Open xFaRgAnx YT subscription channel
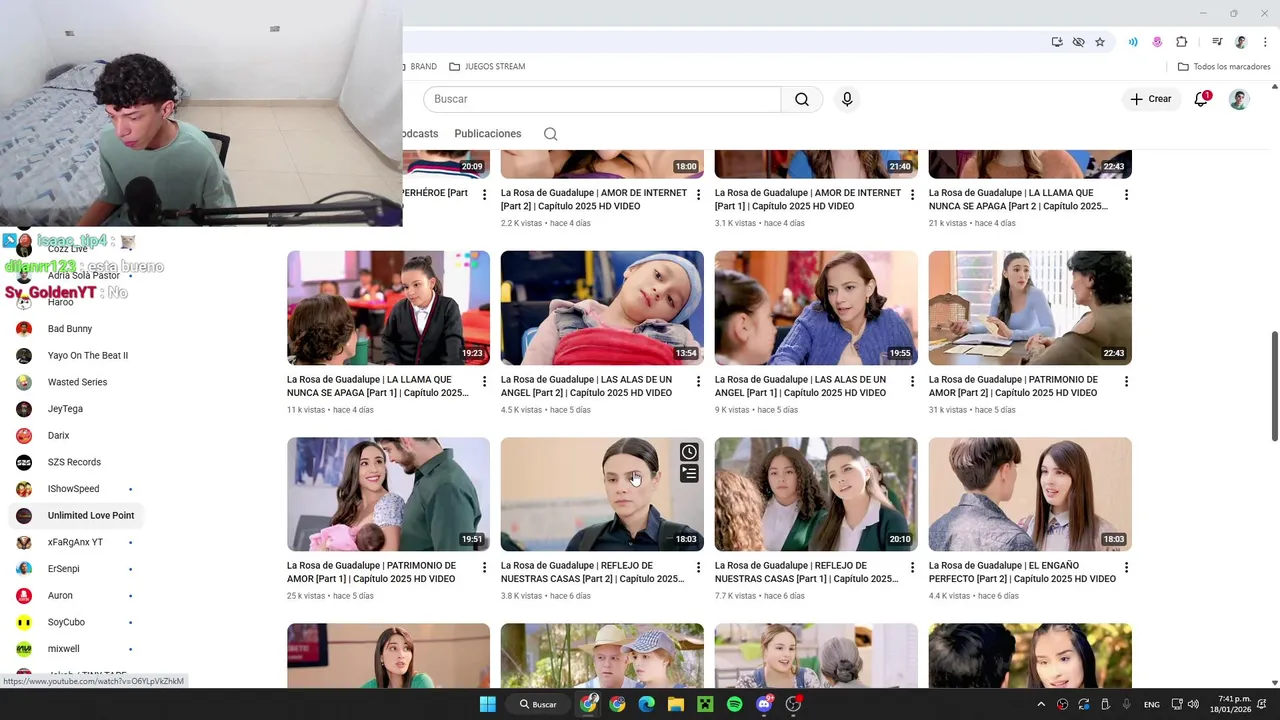 [x=75, y=542]
